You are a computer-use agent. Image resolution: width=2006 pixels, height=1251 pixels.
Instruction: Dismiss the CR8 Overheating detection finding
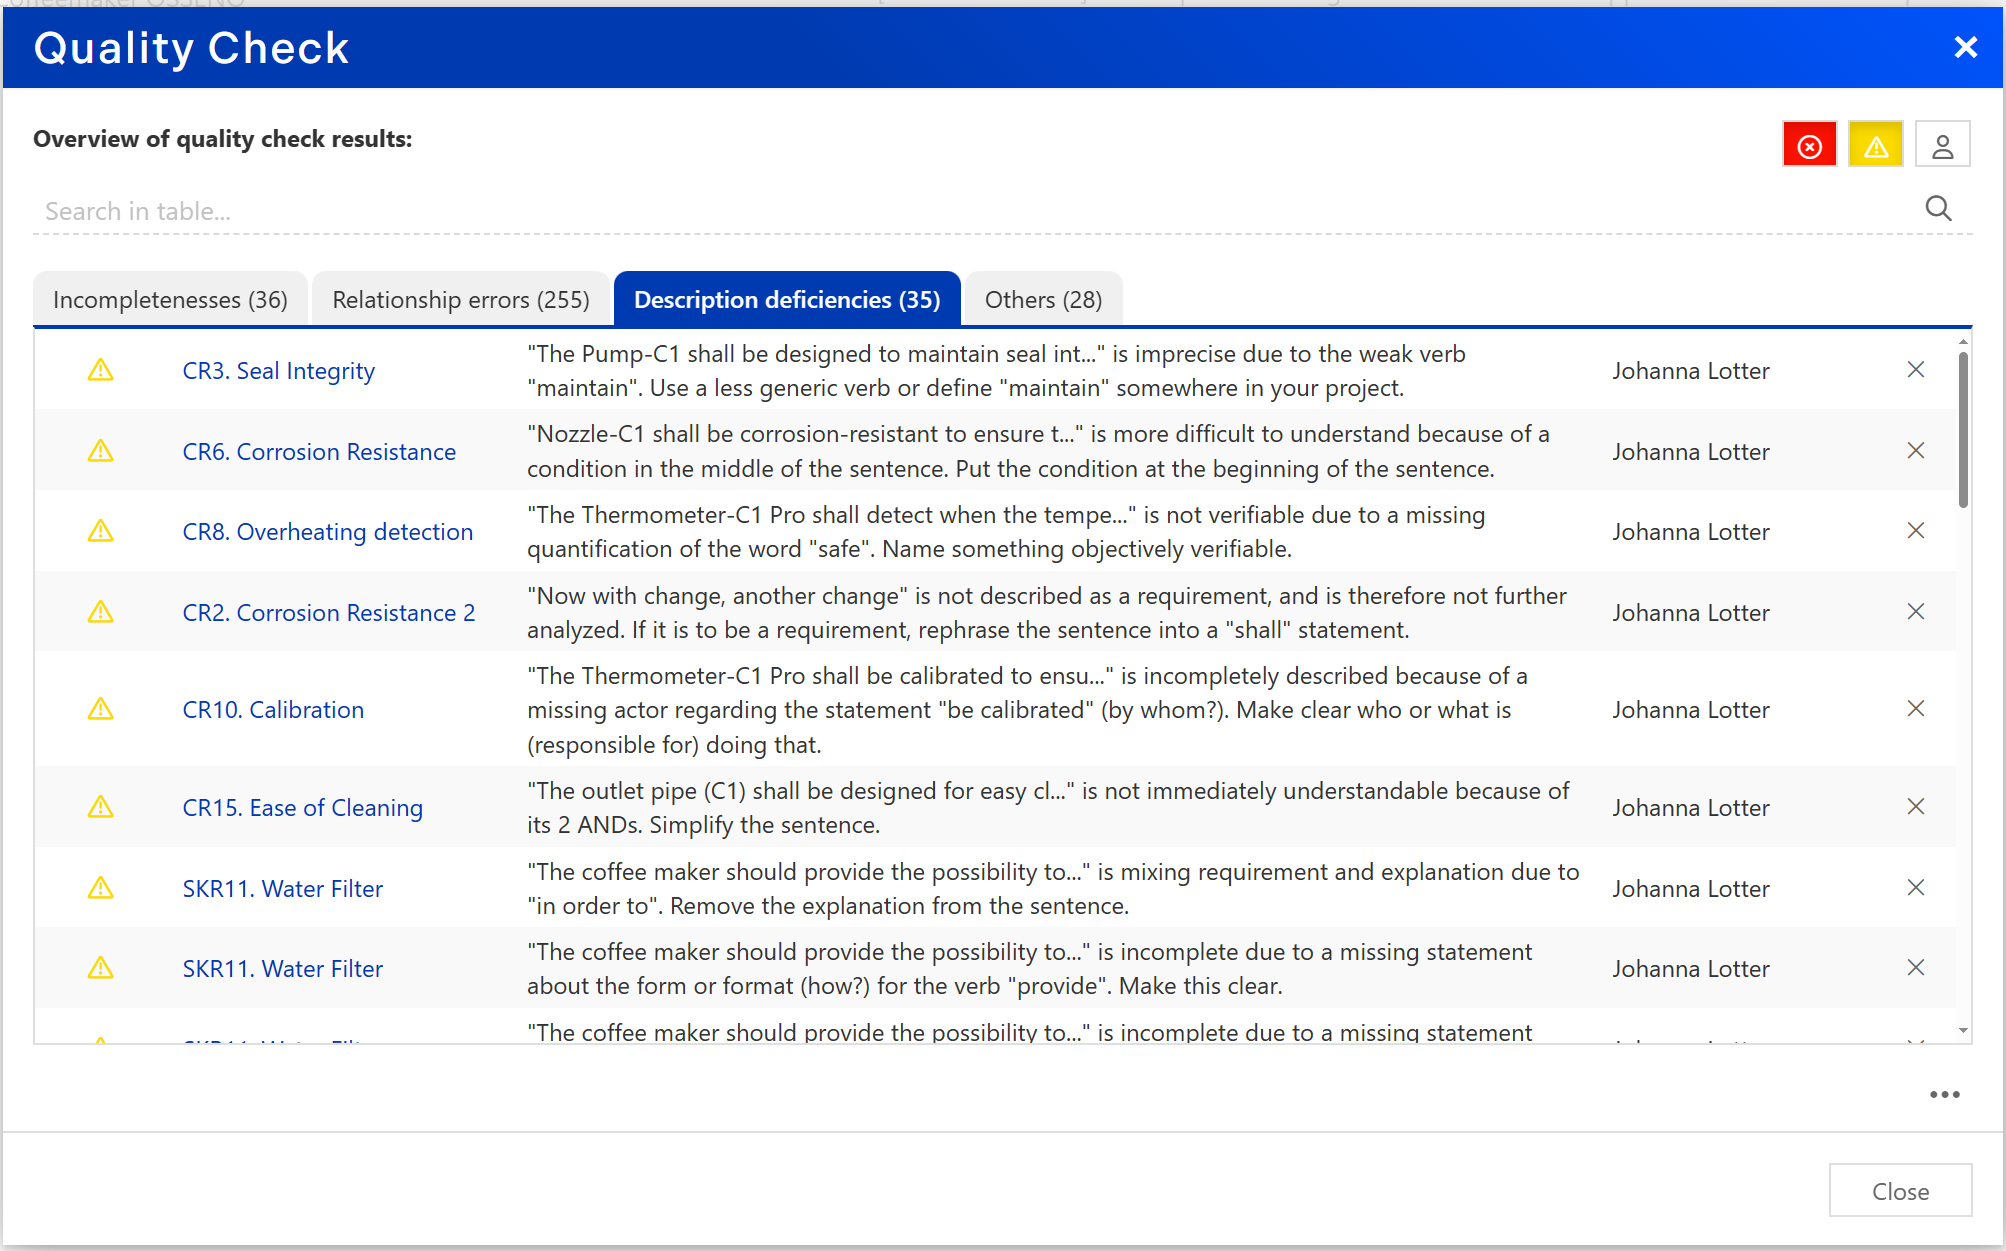coord(1915,531)
